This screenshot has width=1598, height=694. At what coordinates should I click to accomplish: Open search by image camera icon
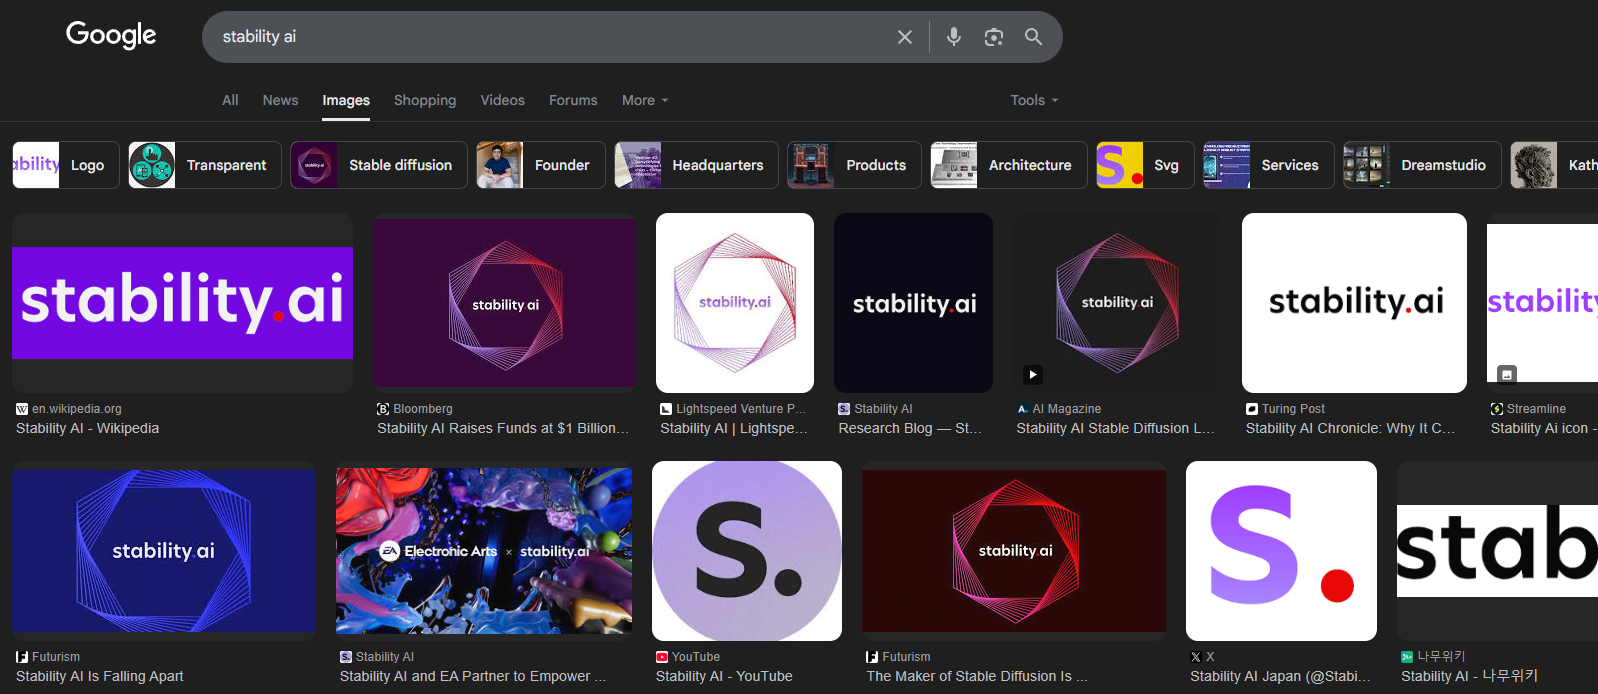(x=994, y=37)
